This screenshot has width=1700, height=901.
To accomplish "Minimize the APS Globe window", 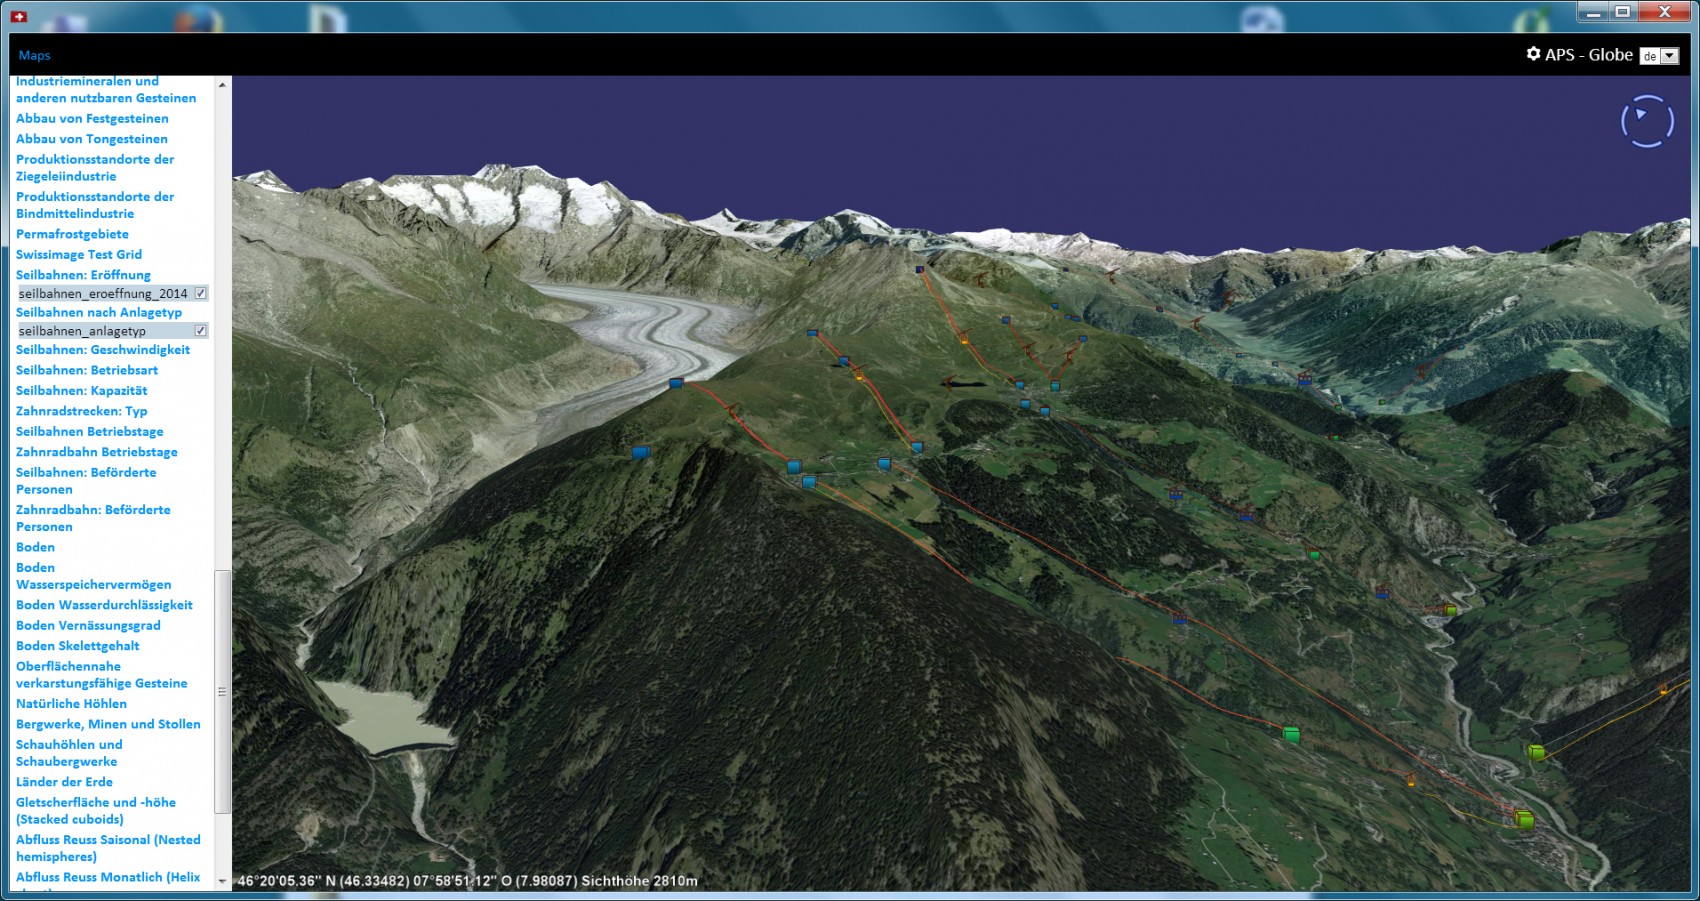I will click(x=1594, y=12).
